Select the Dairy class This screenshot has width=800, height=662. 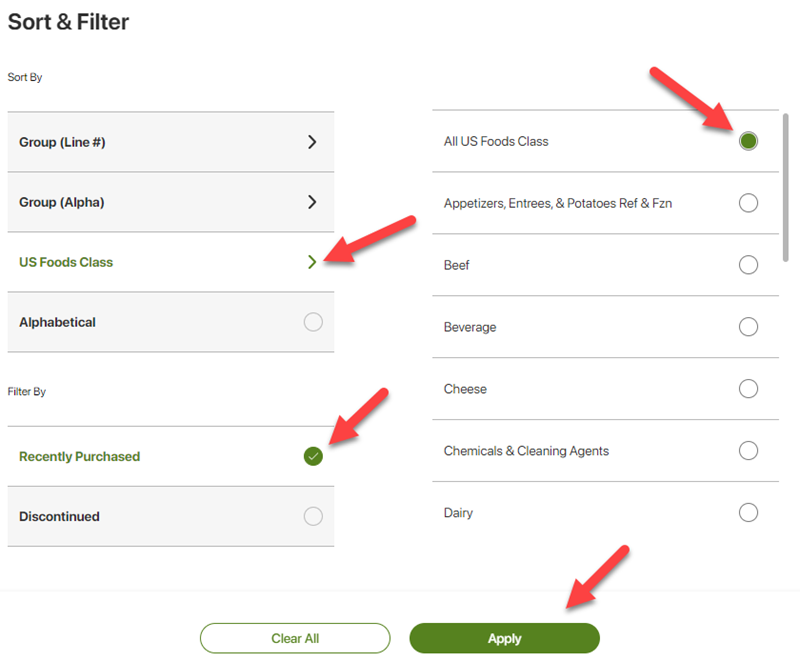748,512
